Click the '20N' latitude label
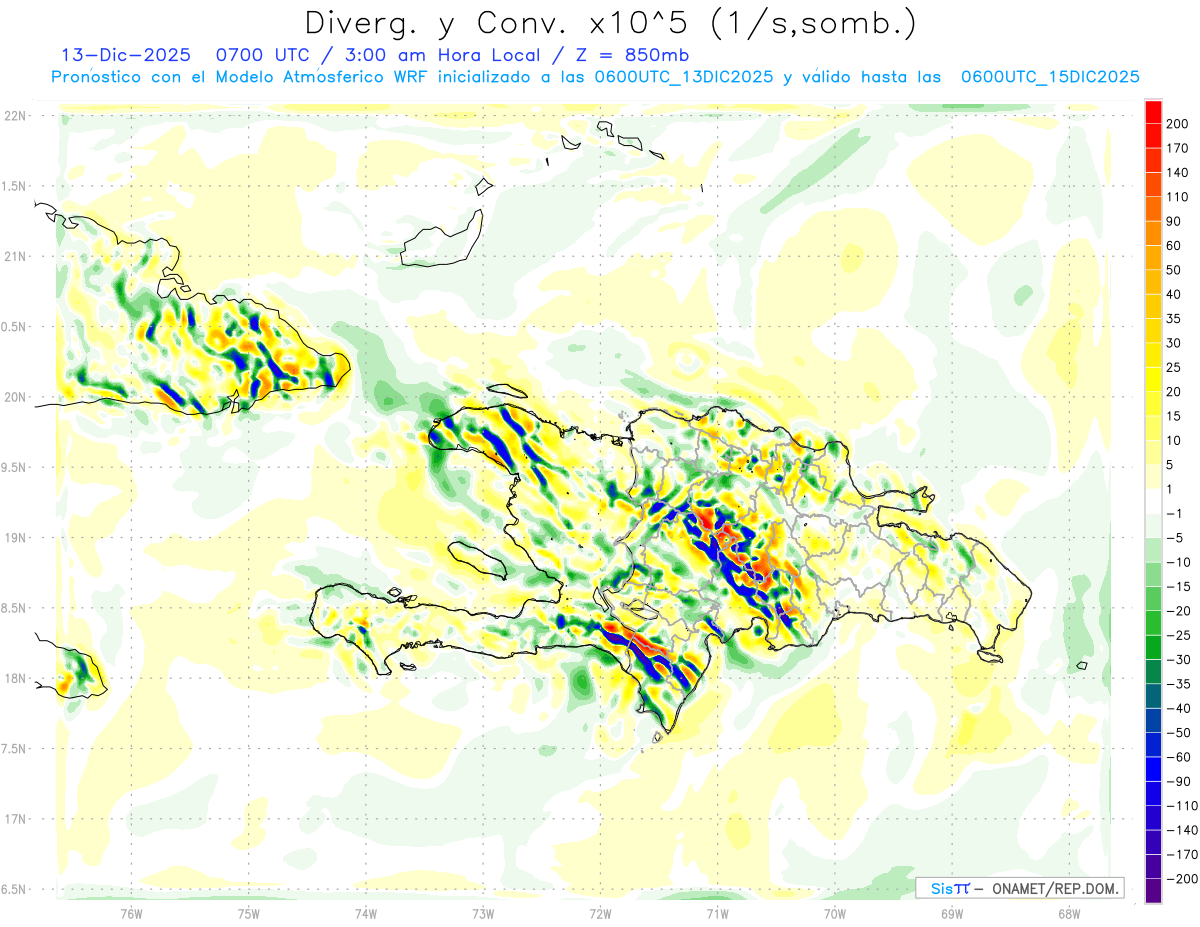1200x927 pixels. click(15, 397)
